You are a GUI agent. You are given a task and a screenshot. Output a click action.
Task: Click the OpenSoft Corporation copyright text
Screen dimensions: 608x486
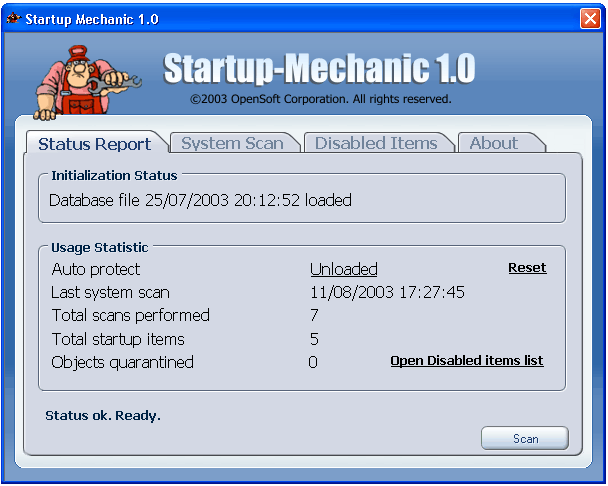[x=321, y=99]
